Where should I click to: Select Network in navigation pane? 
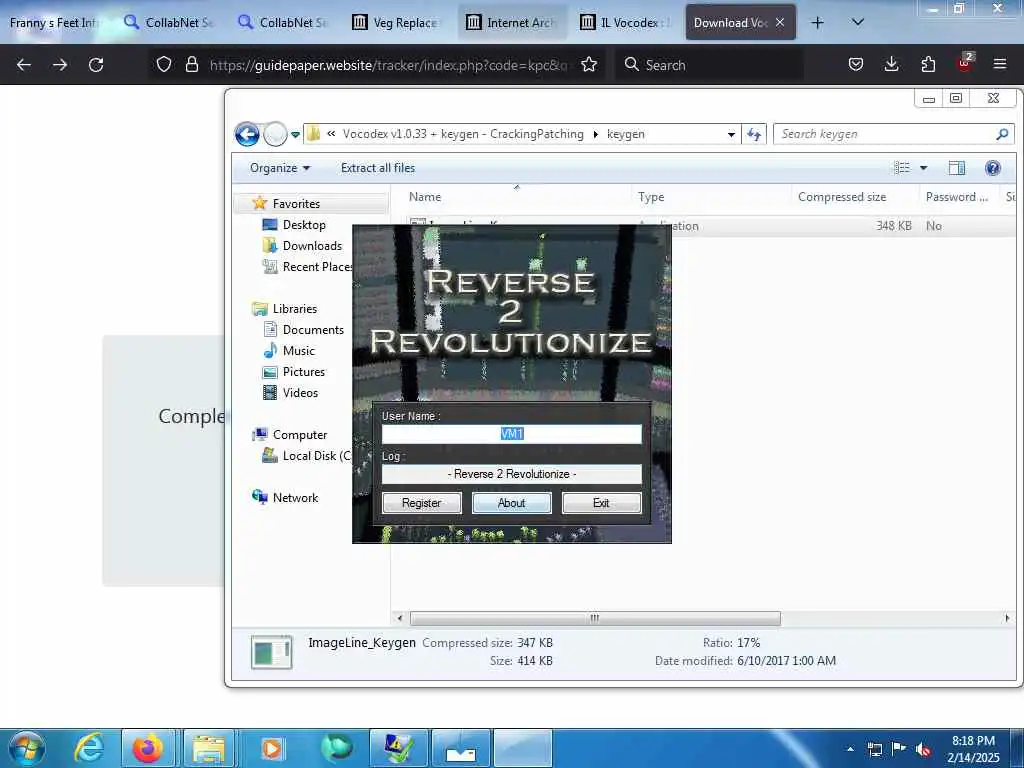coord(295,498)
